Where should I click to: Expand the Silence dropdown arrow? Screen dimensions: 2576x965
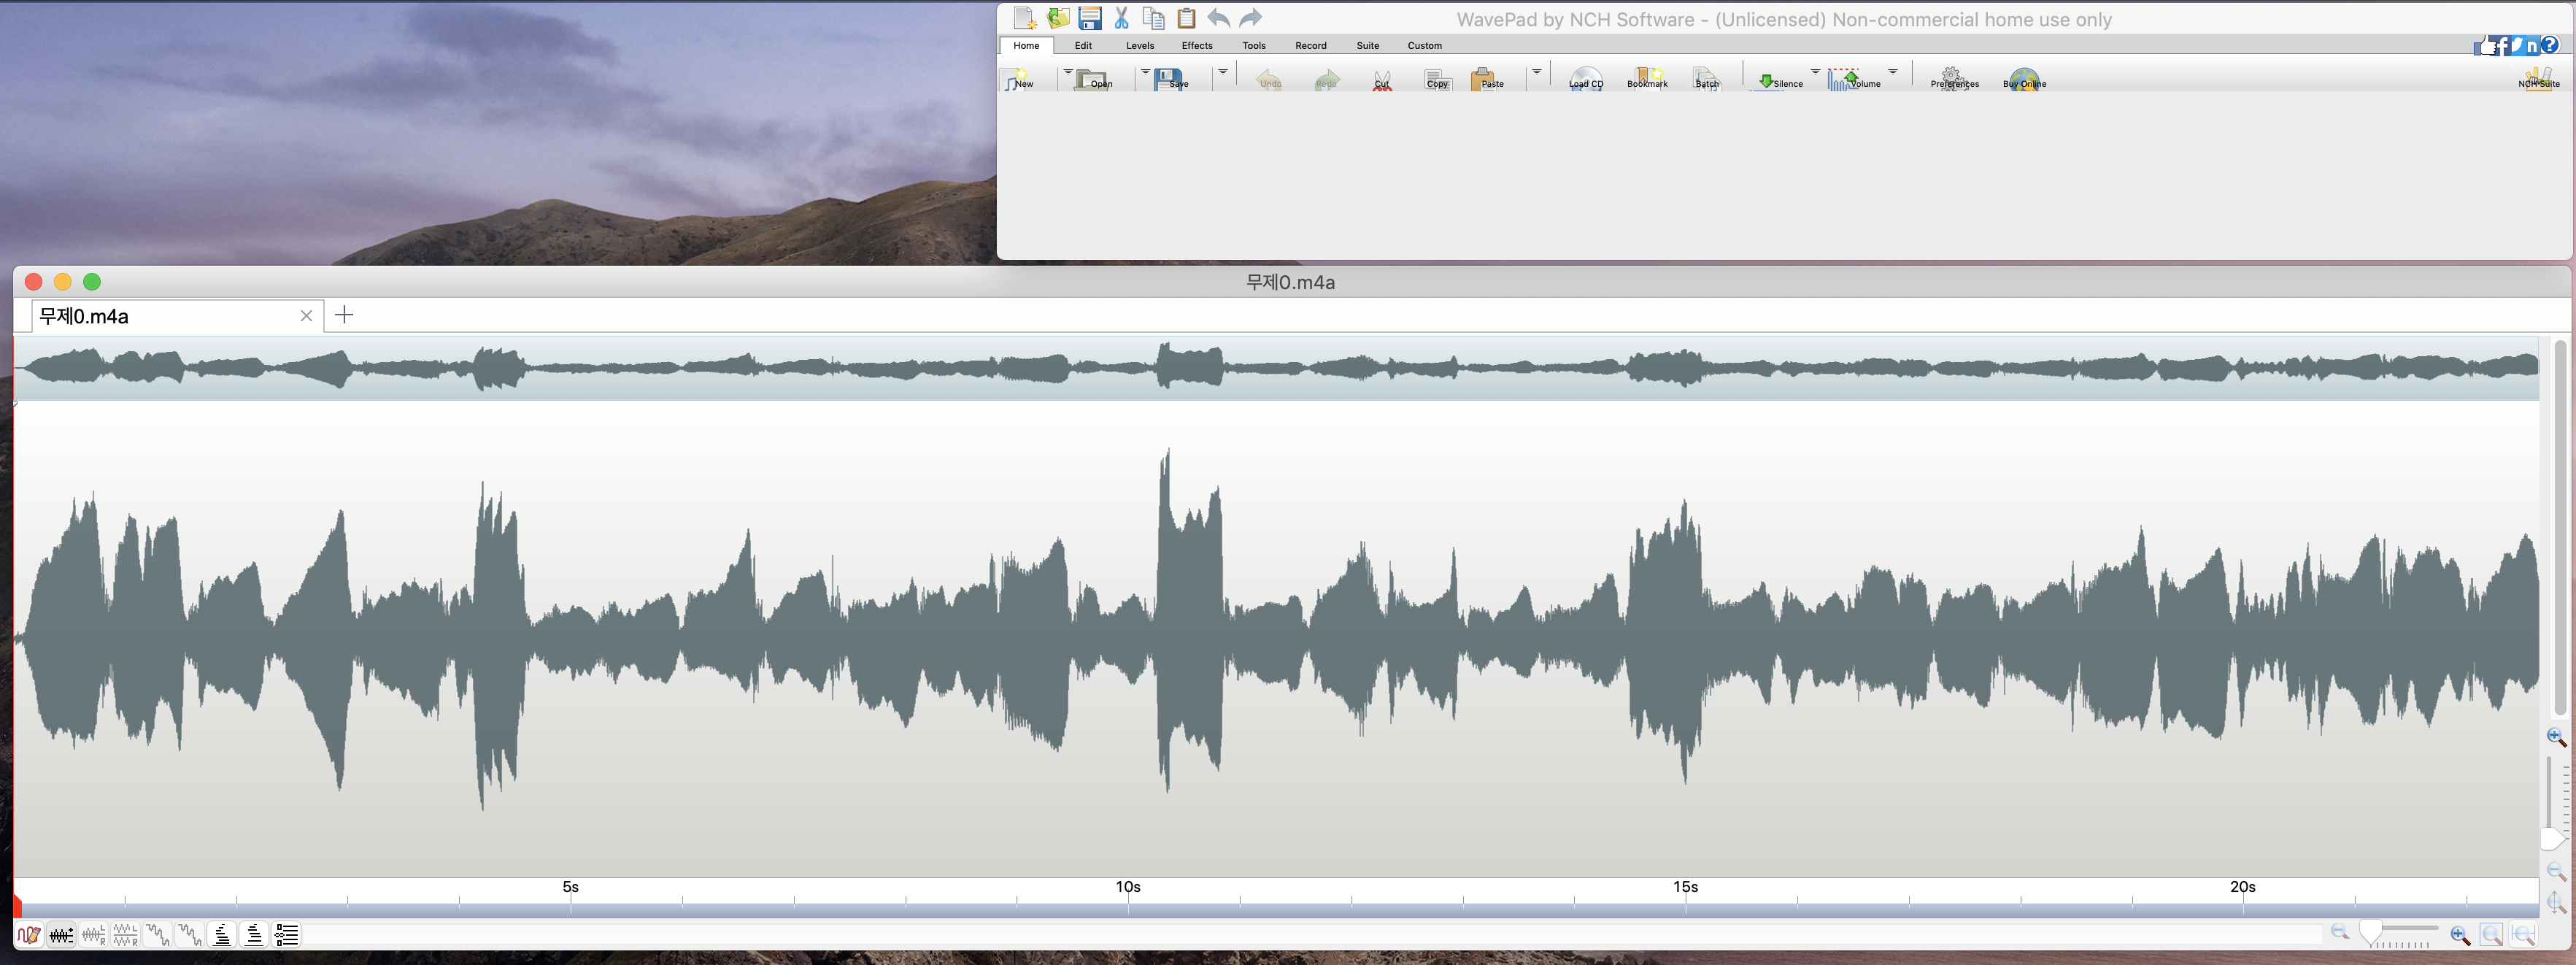click(1815, 71)
